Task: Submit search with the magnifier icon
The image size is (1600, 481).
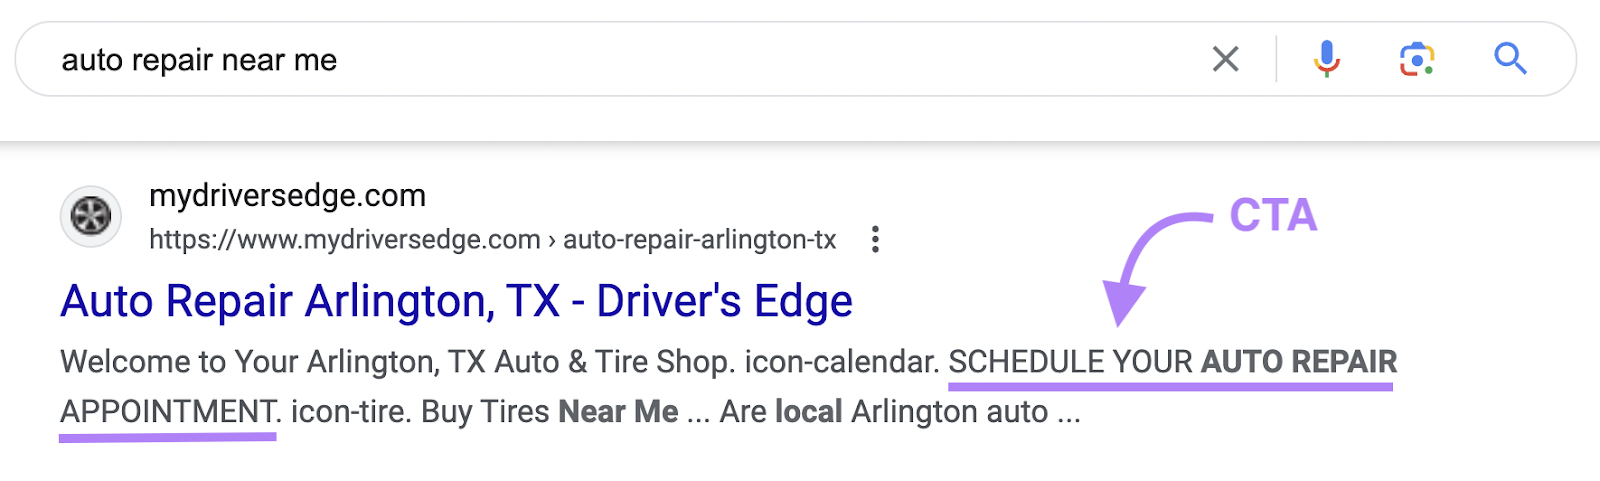Action: [1510, 60]
